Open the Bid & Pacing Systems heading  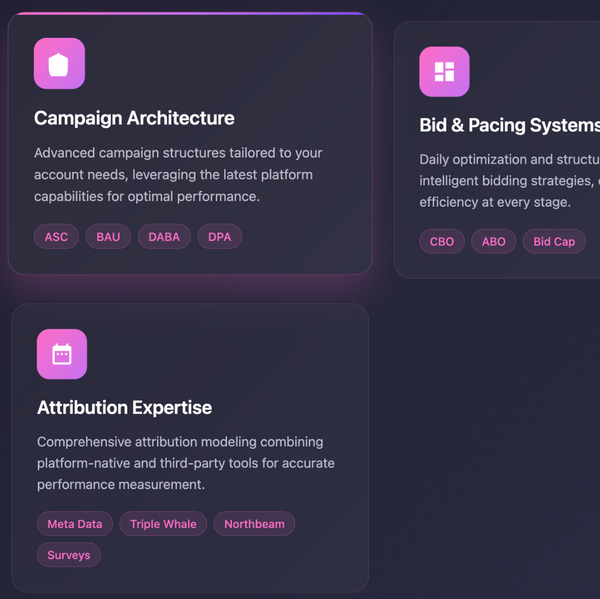point(509,125)
